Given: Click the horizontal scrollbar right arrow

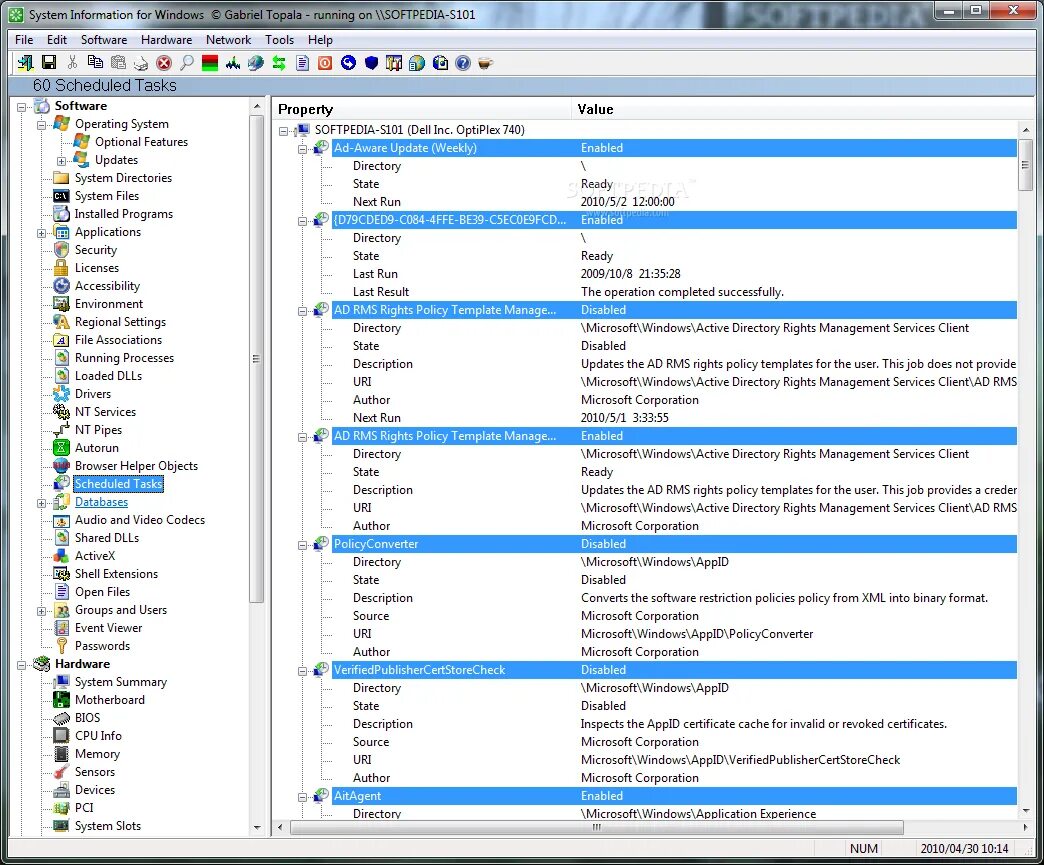Looking at the screenshot, I should point(1025,827).
